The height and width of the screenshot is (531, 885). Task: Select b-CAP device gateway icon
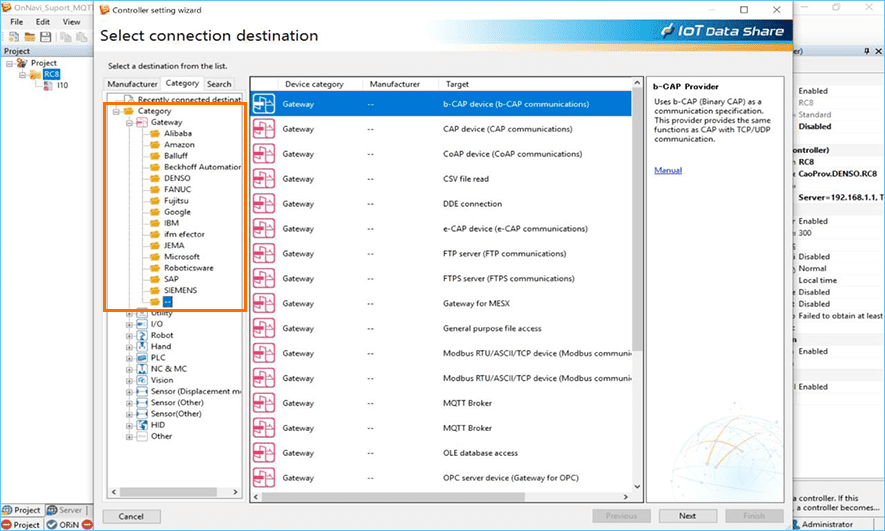pyautogui.click(x=264, y=104)
